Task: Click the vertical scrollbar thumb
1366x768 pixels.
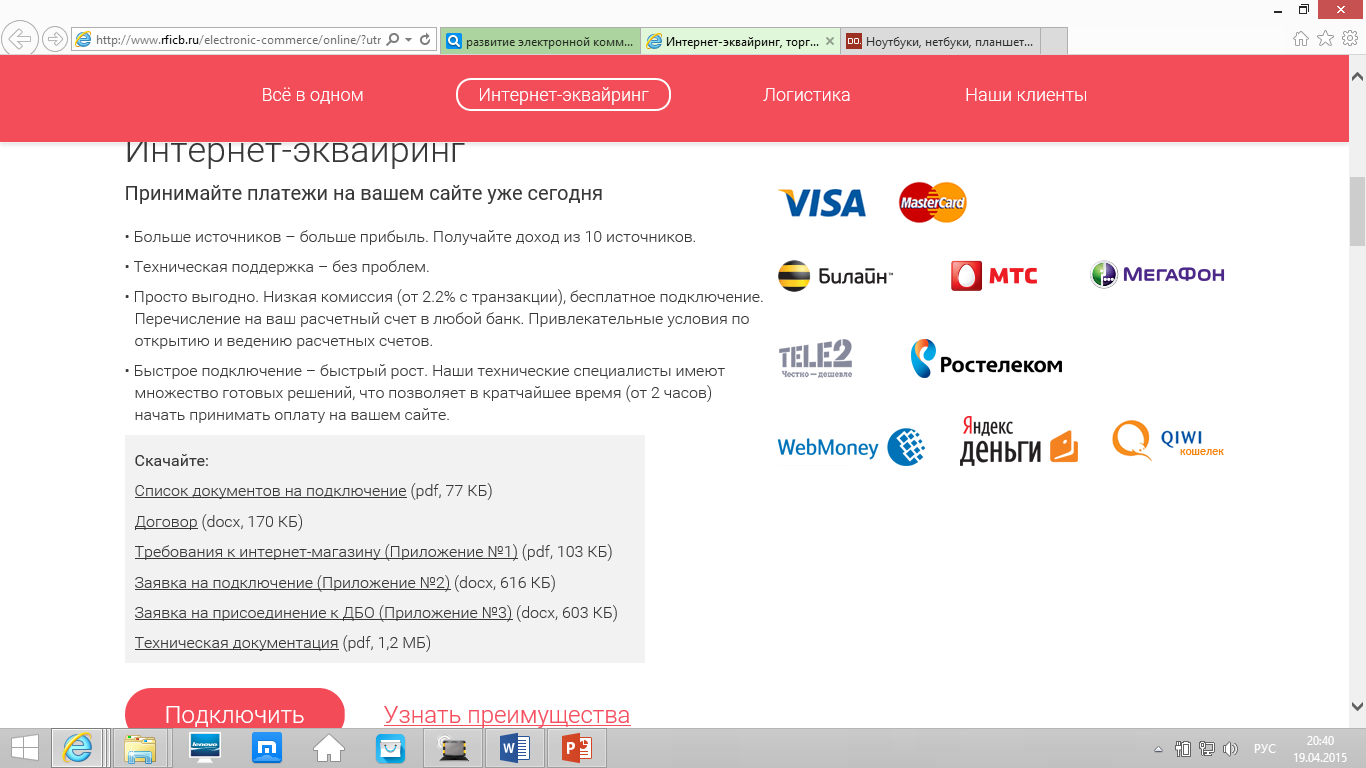Action: [1357, 211]
